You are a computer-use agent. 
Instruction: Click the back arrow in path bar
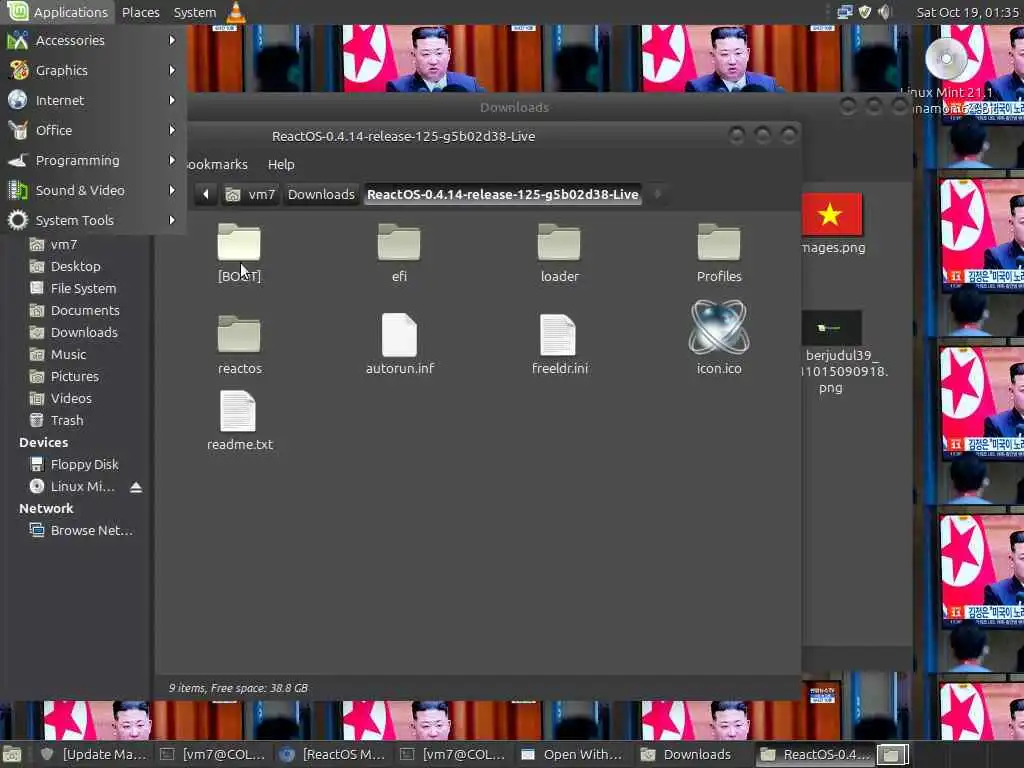206,194
